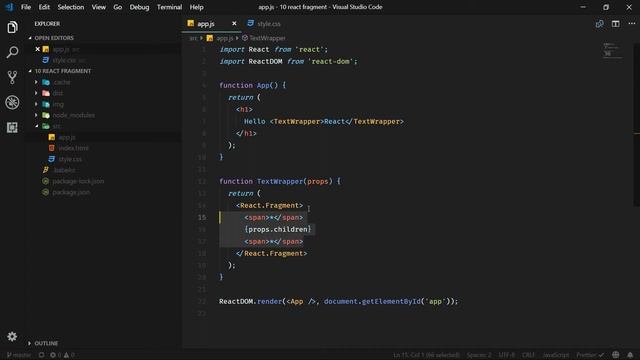
Task: Open the Search view in activity bar
Action: pyautogui.click(x=12, y=52)
